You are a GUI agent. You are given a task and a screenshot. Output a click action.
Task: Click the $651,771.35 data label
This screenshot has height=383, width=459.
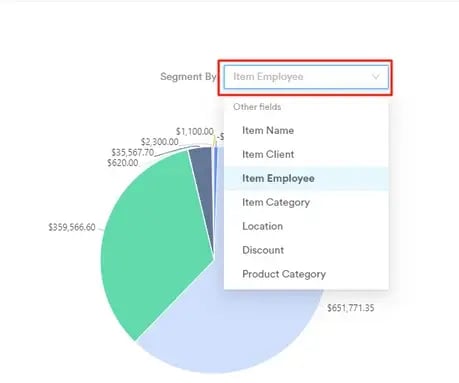(x=351, y=308)
